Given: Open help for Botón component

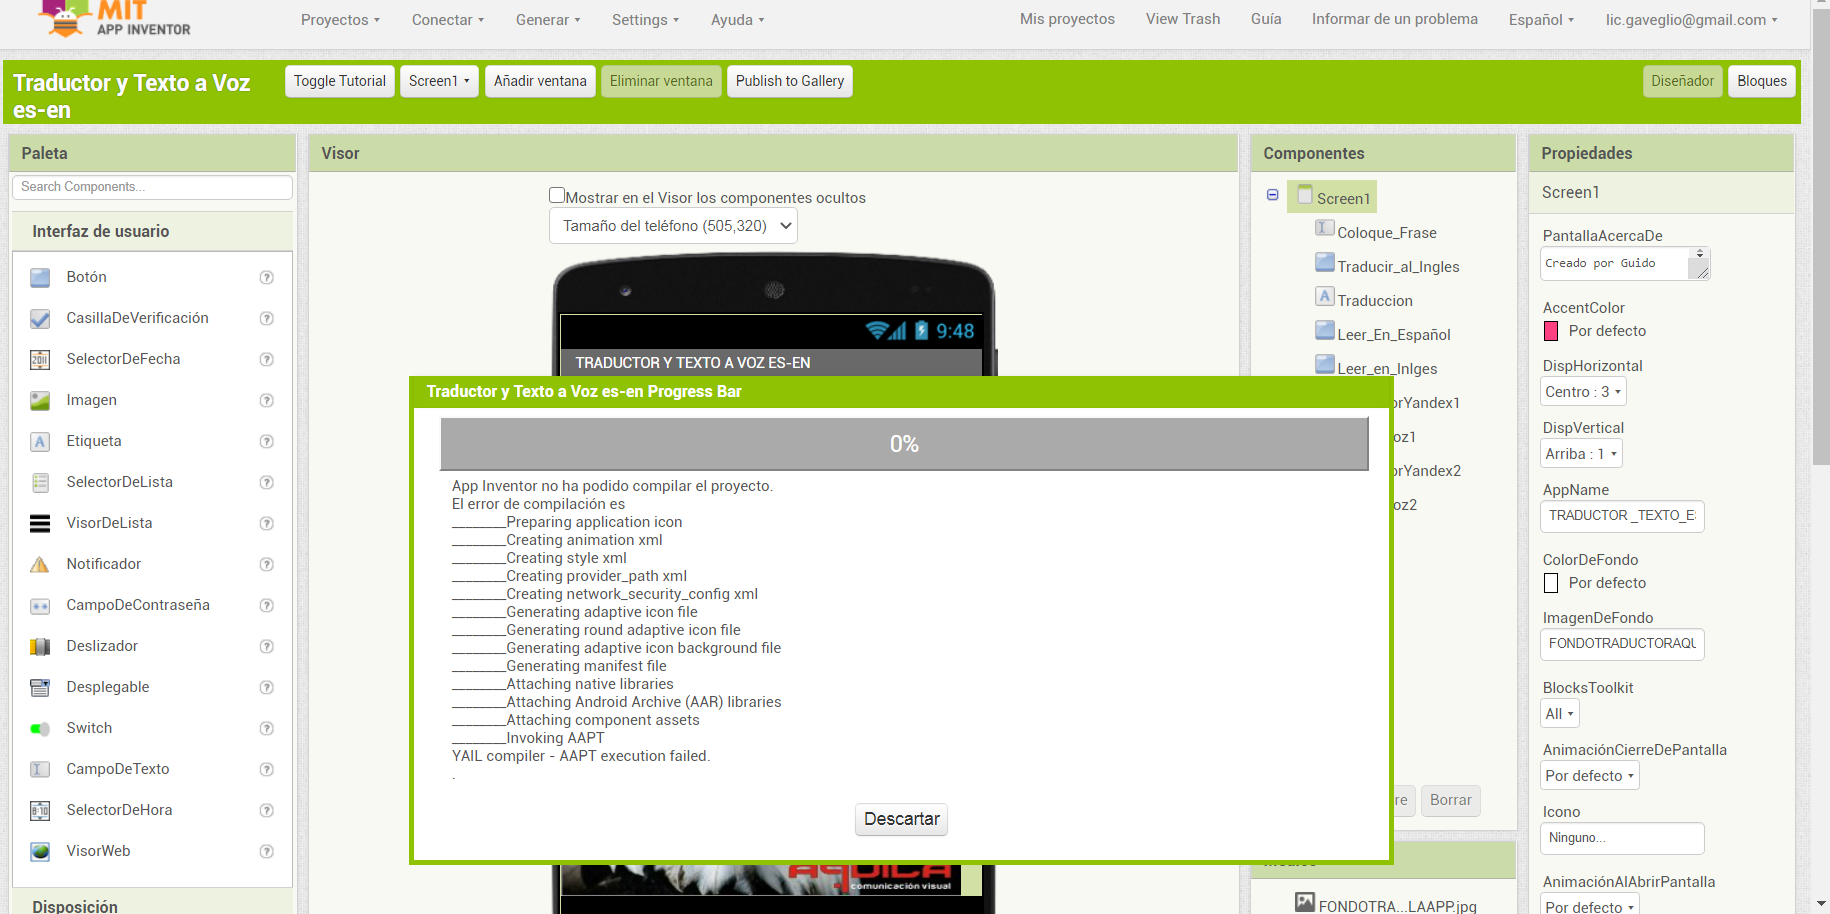Looking at the screenshot, I should 267,278.
